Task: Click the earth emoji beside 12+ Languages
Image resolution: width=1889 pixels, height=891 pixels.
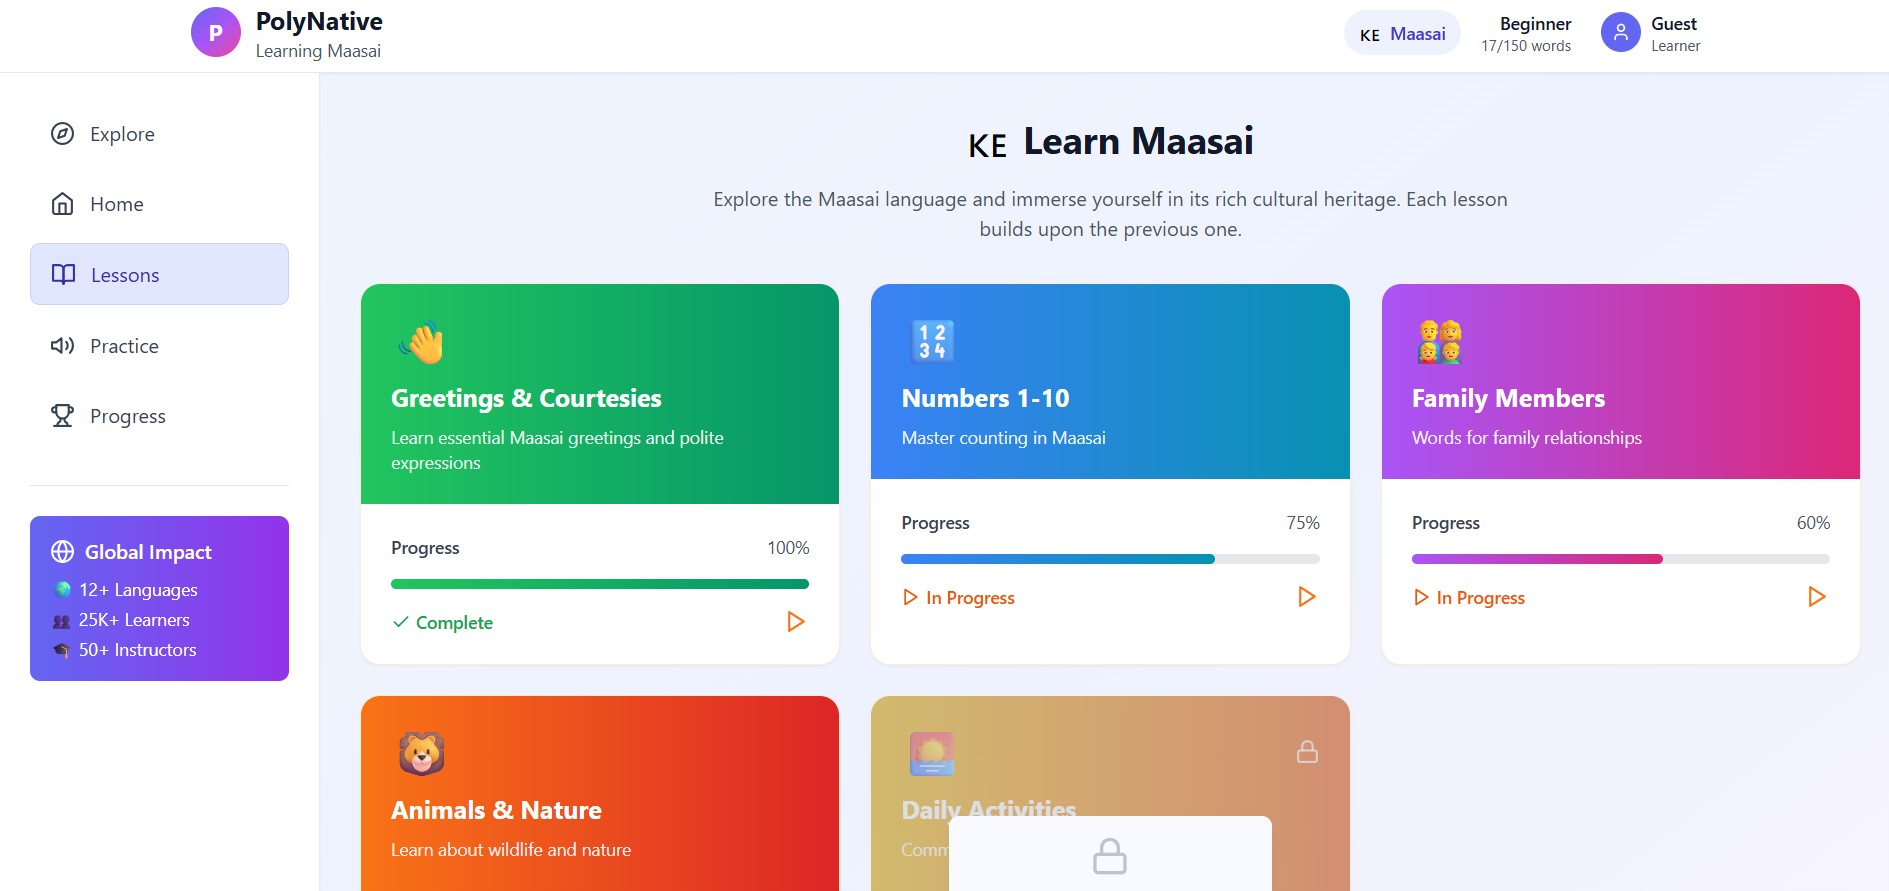Action: (63, 590)
